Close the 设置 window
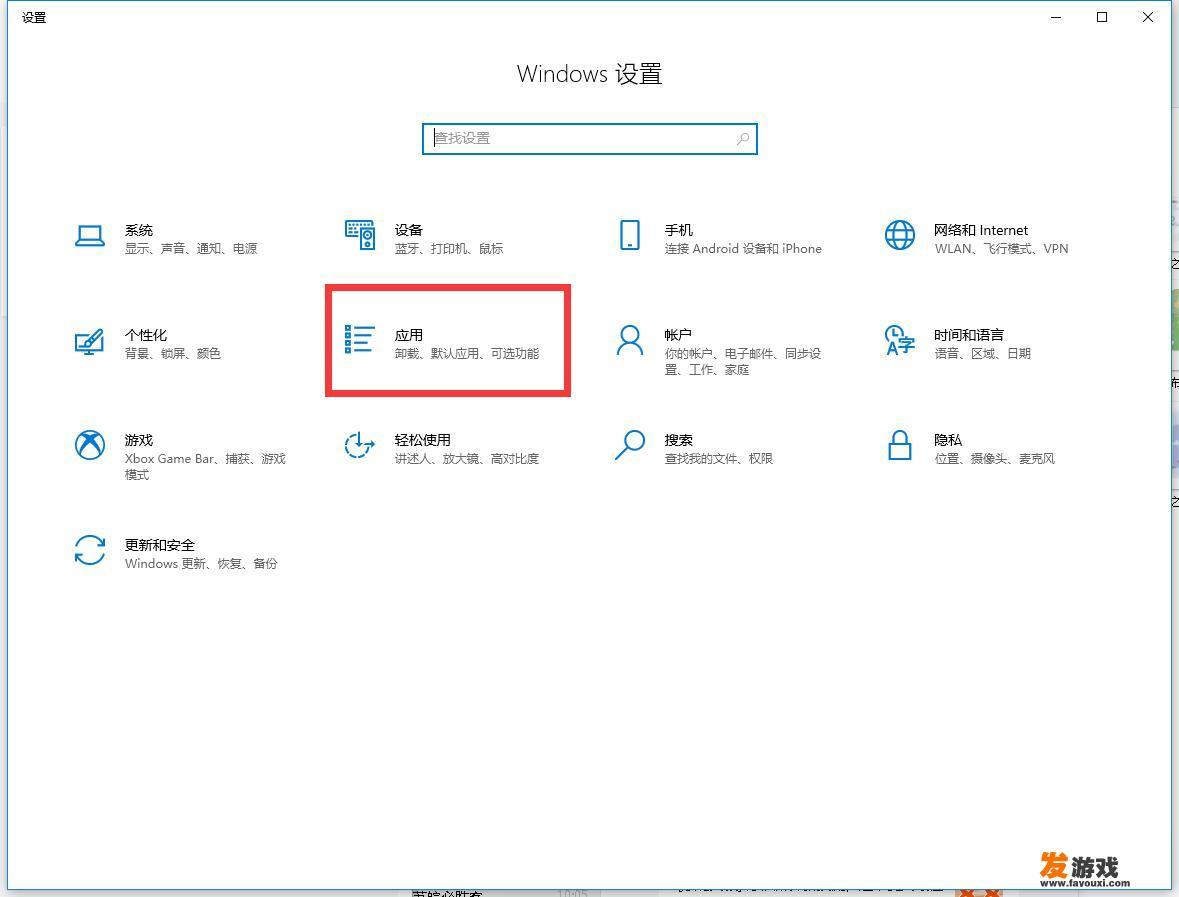The width and height of the screenshot is (1179, 897). coord(1147,17)
